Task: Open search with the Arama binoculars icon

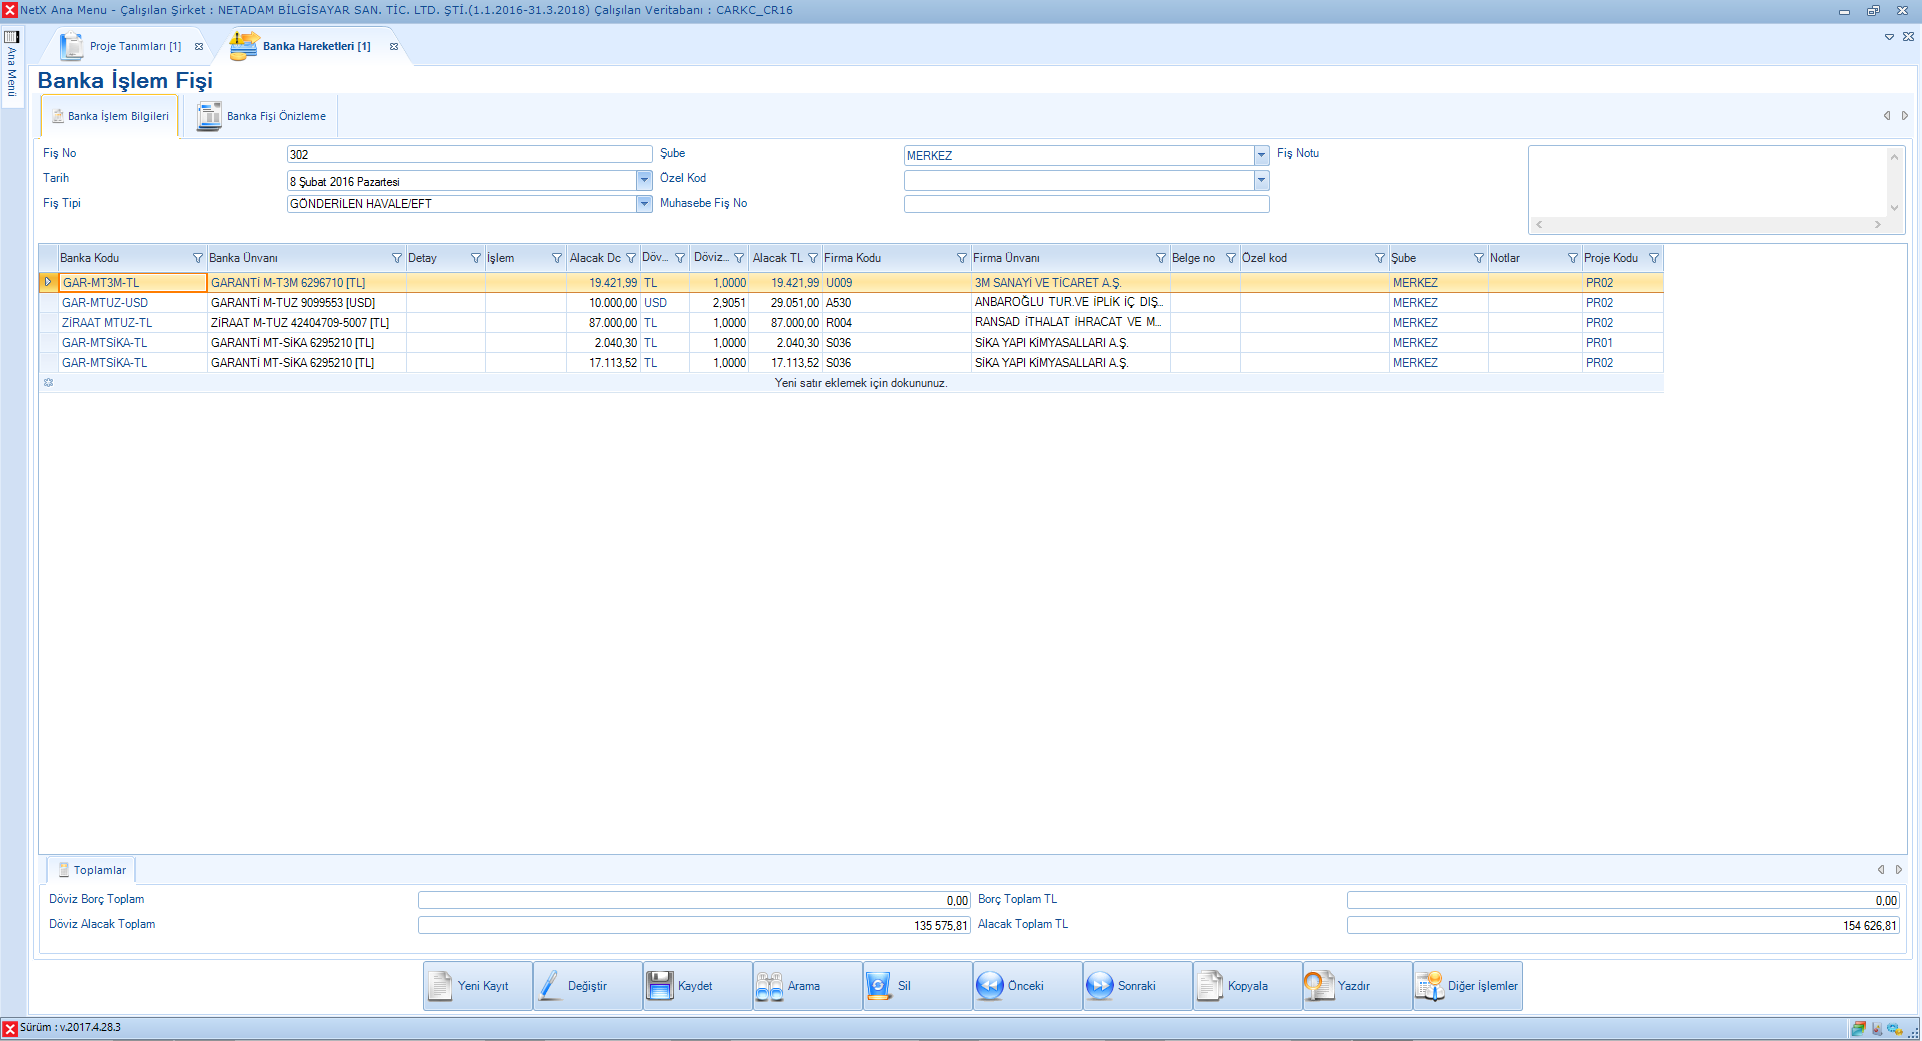Action: pyautogui.click(x=770, y=986)
